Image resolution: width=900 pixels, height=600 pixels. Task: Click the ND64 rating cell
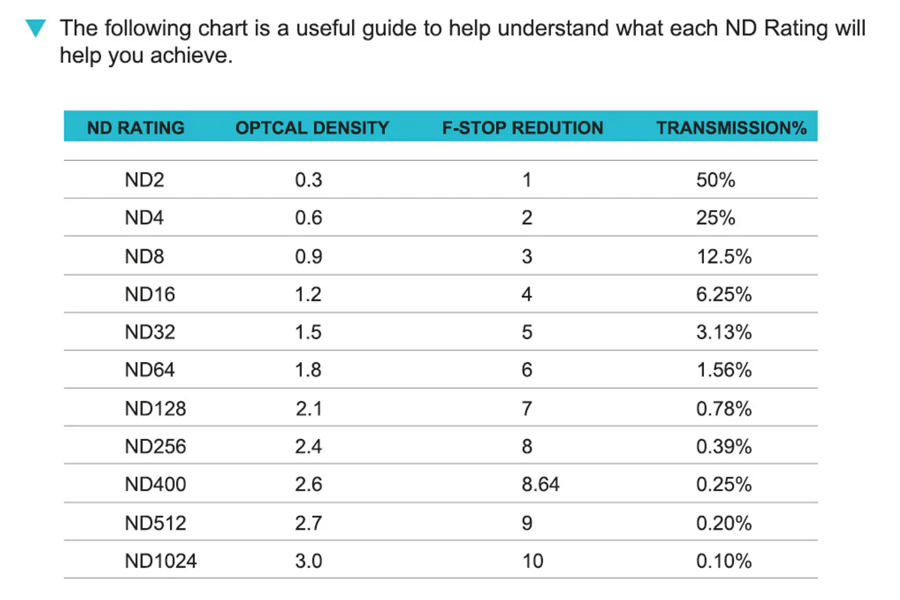point(150,370)
